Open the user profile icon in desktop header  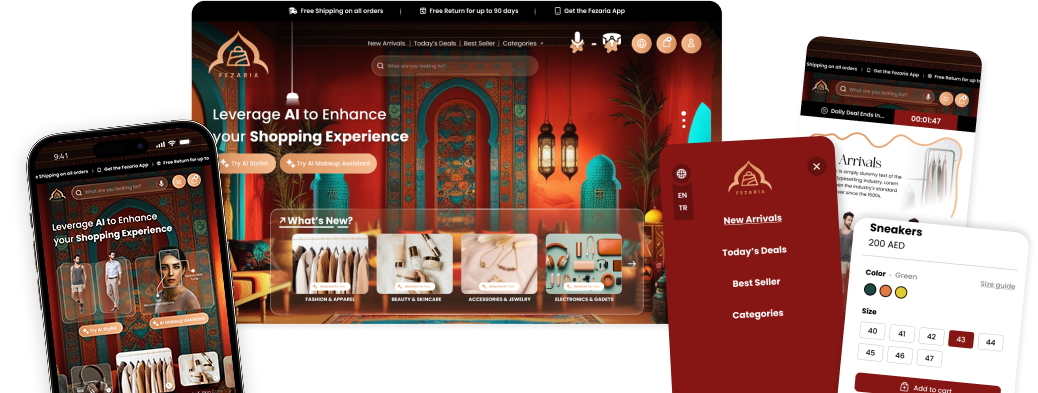pos(691,44)
